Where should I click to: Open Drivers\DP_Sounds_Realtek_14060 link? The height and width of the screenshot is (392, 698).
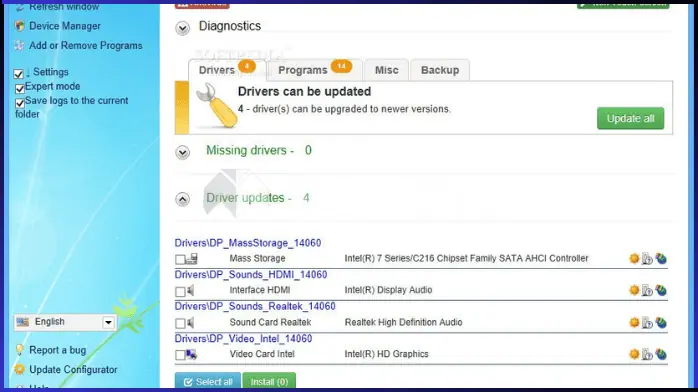point(255,307)
